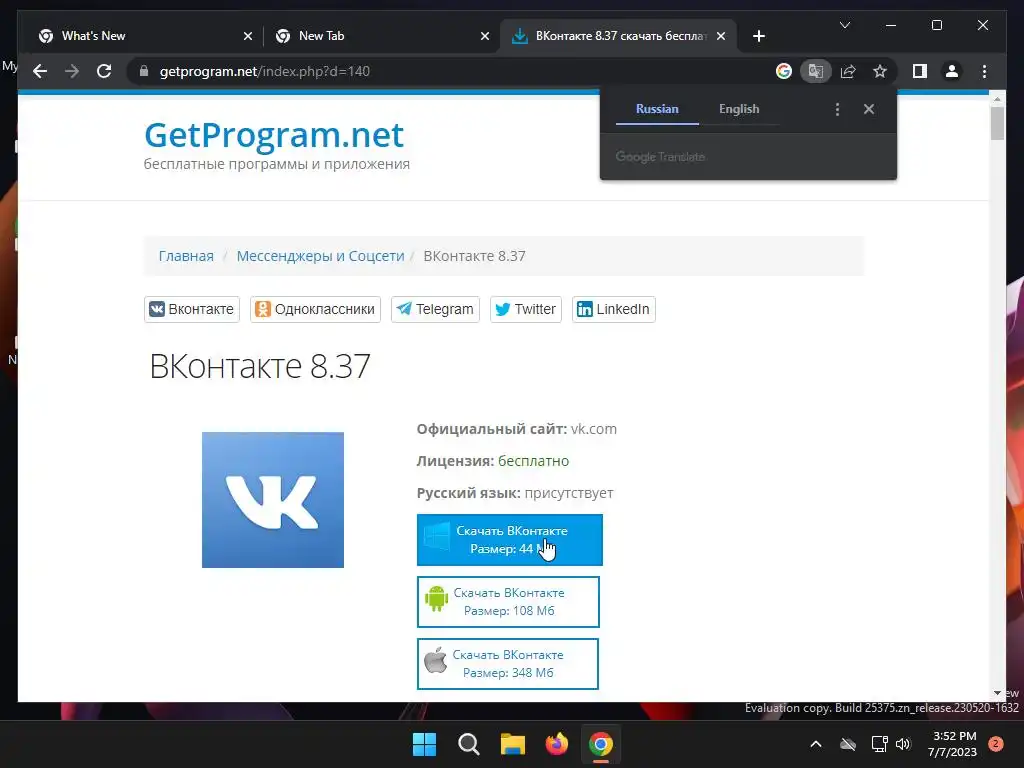The width and height of the screenshot is (1024, 768).
Task: Go back with the browser back arrow
Action: [40, 71]
